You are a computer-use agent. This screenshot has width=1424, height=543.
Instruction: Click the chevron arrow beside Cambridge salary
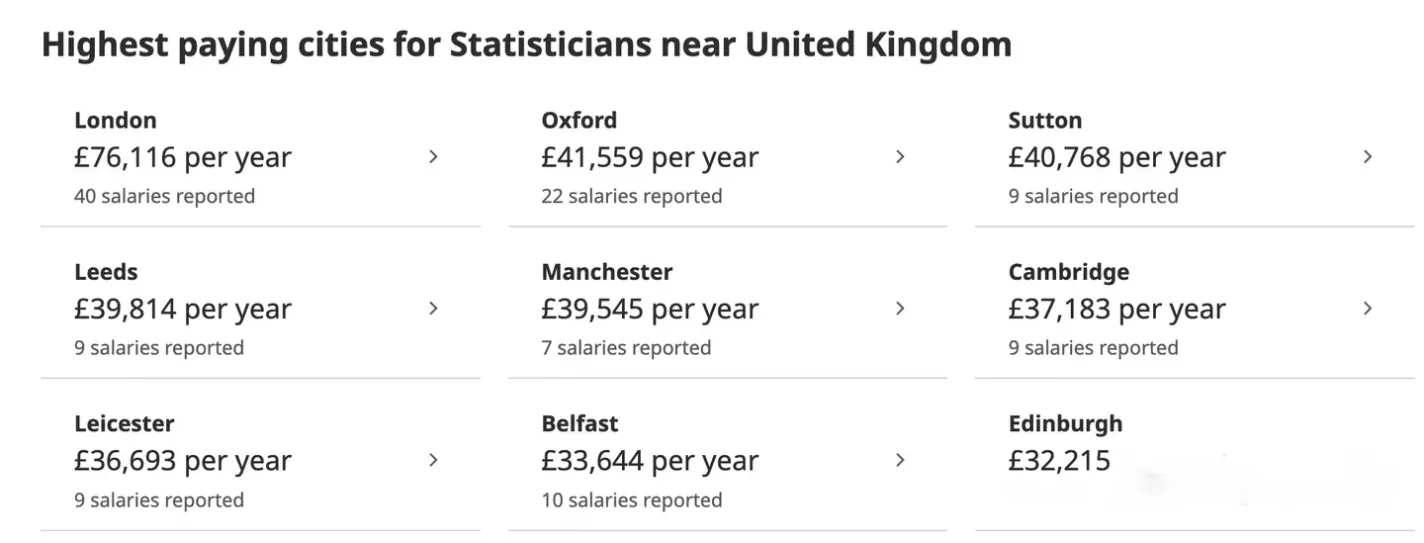(1367, 309)
